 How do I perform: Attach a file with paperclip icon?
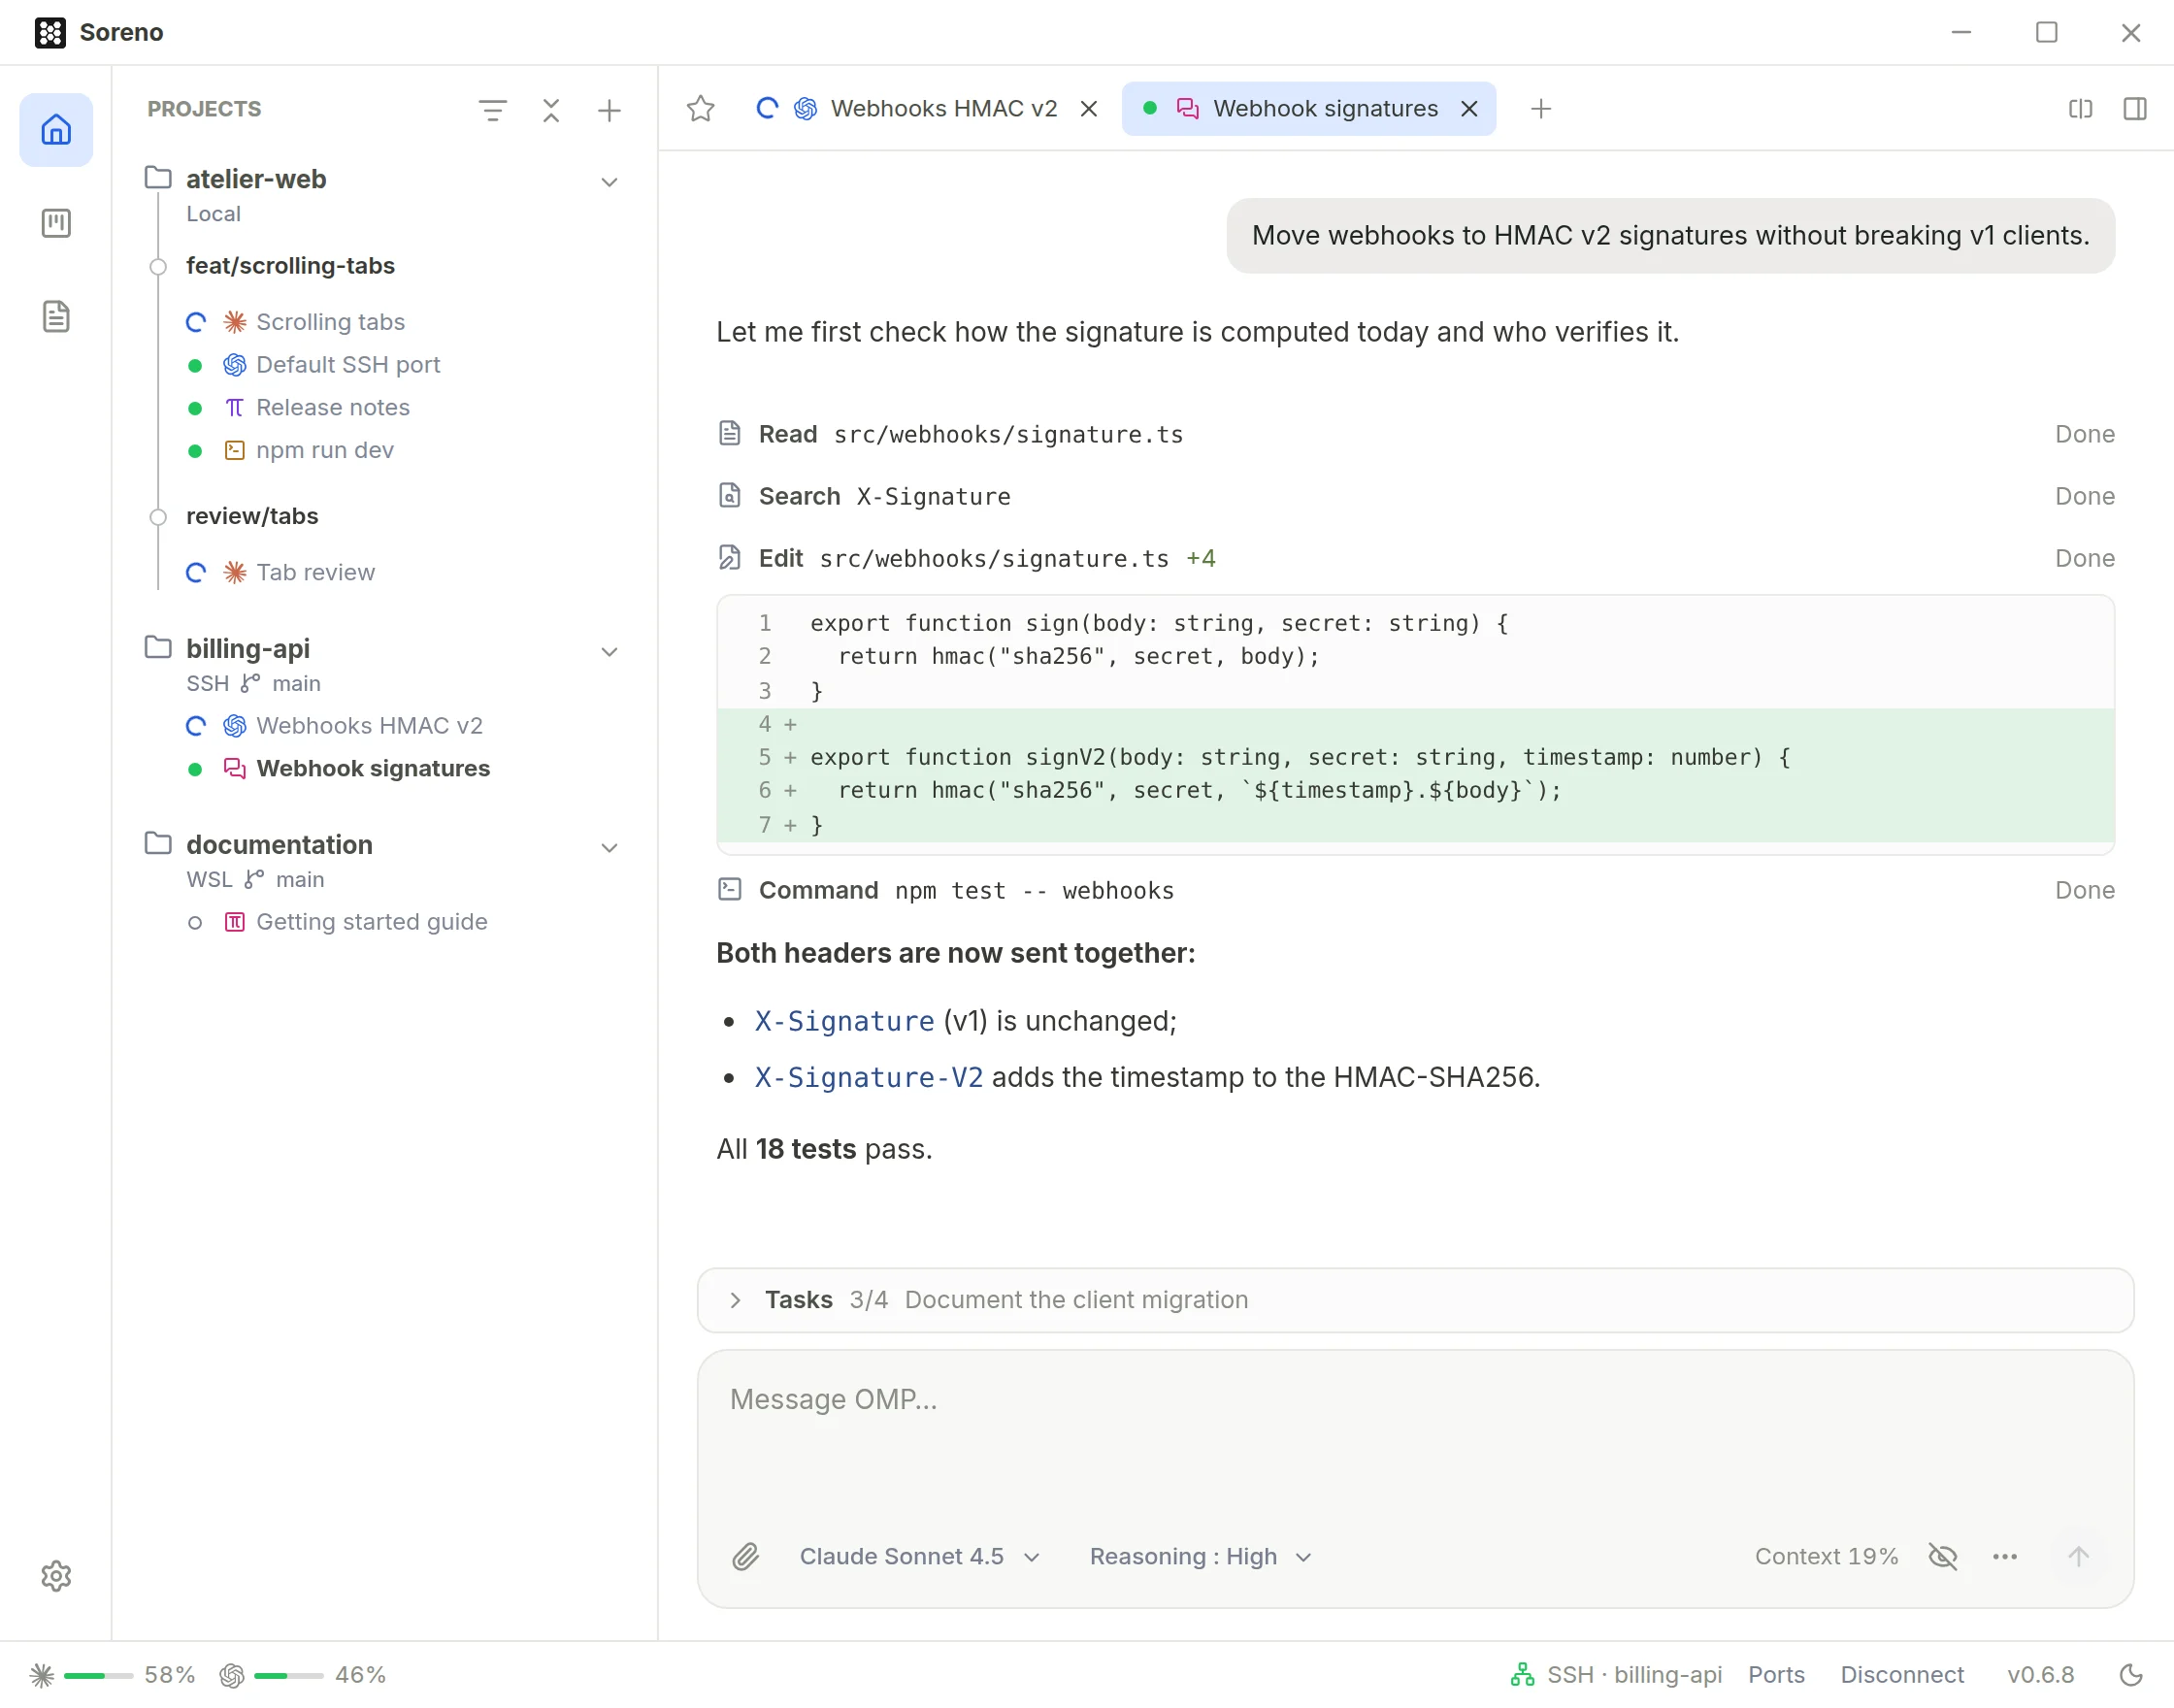pyautogui.click(x=745, y=1557)
